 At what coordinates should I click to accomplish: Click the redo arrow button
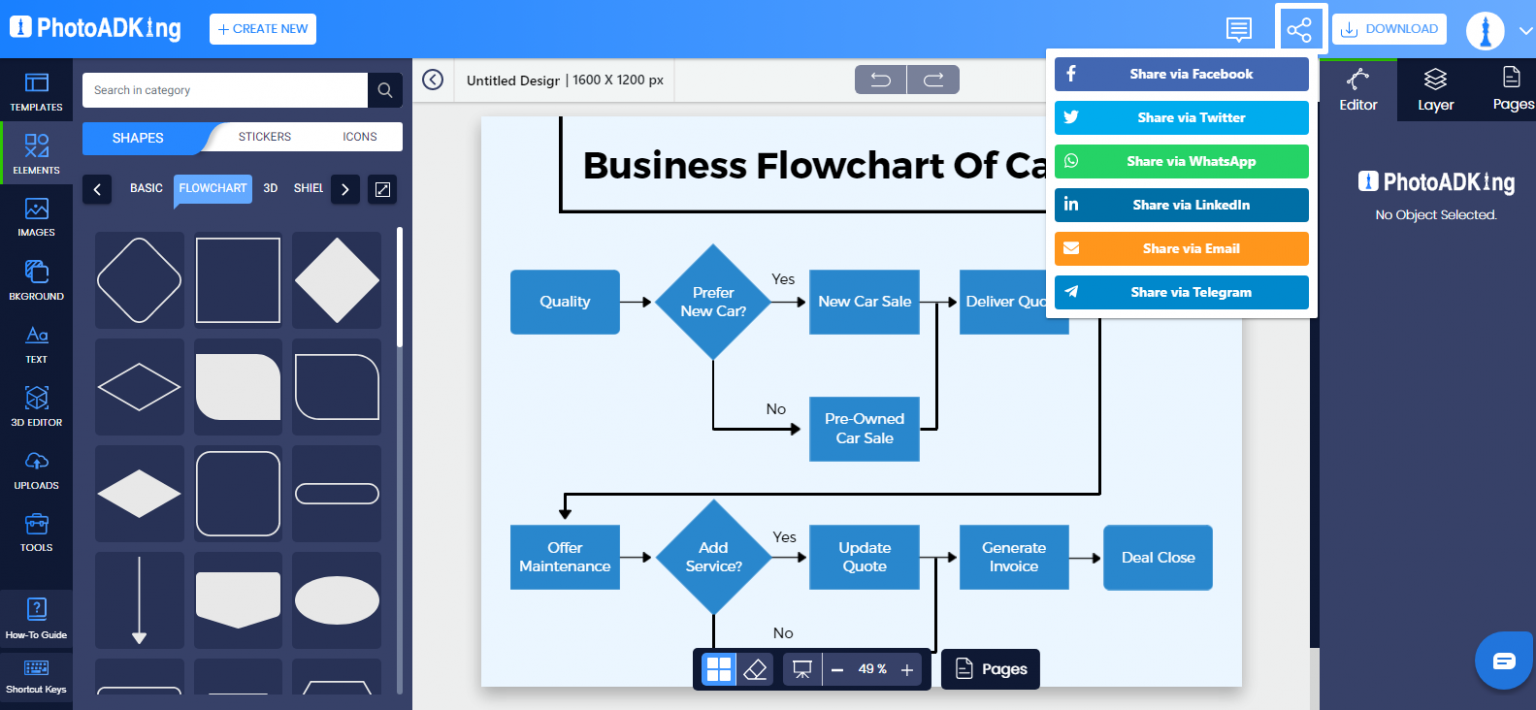tap(933, 80)
